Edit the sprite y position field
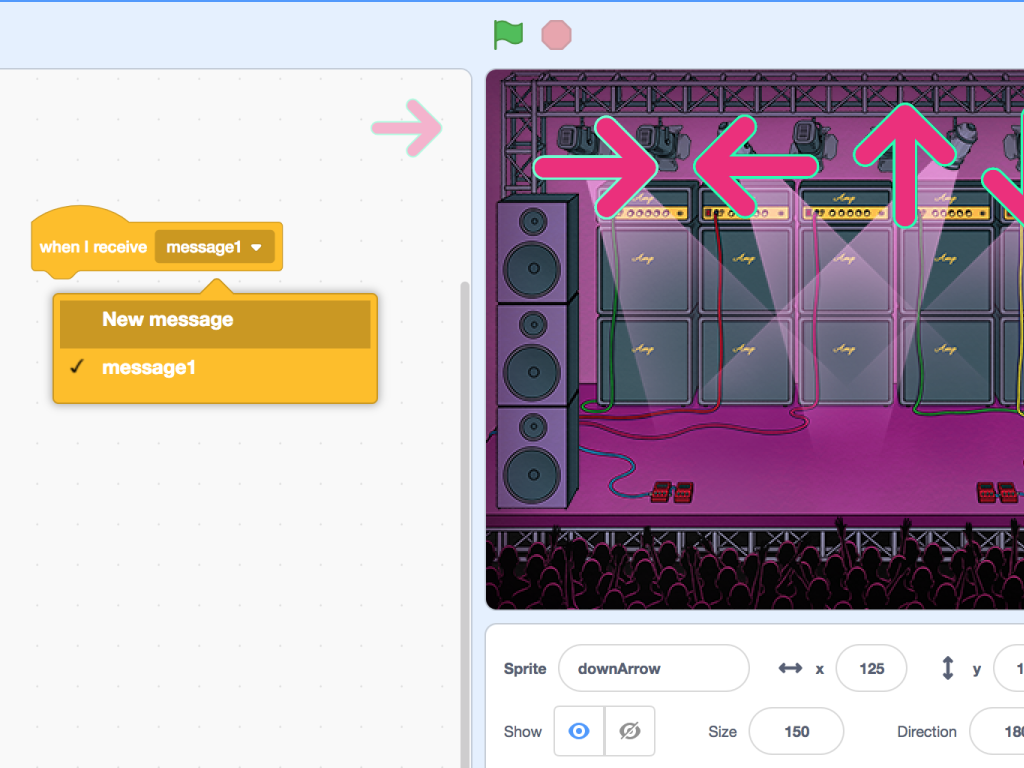Screen dimensions: 1024x768 pos(1008,668)
